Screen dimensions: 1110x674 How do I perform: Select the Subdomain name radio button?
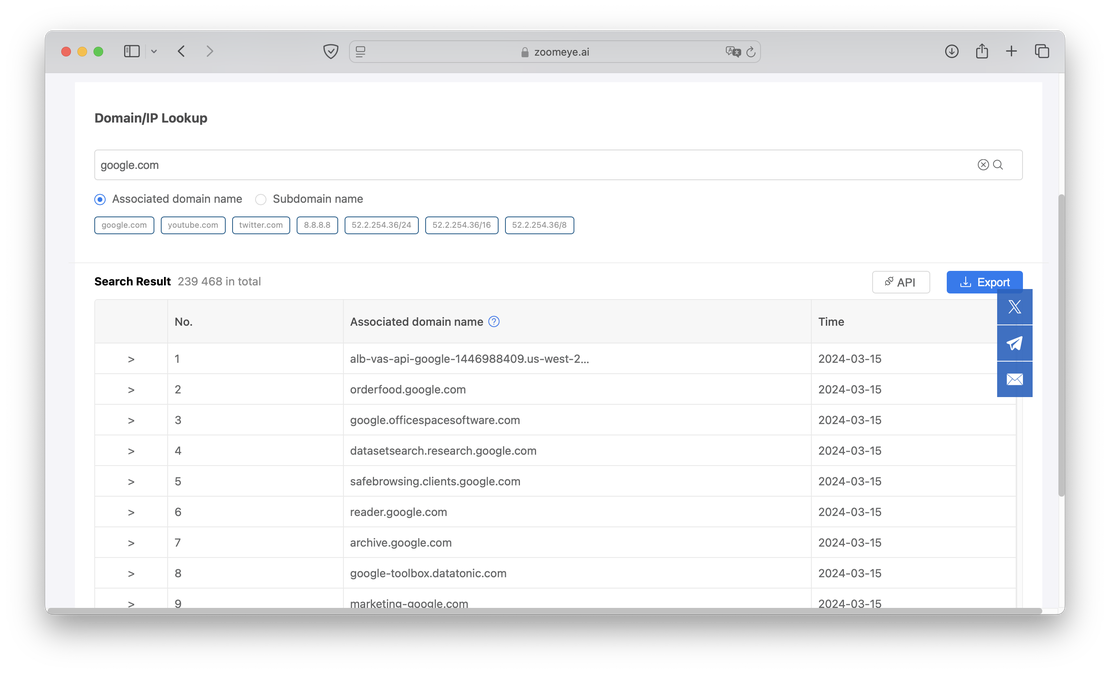click(260, 199)
